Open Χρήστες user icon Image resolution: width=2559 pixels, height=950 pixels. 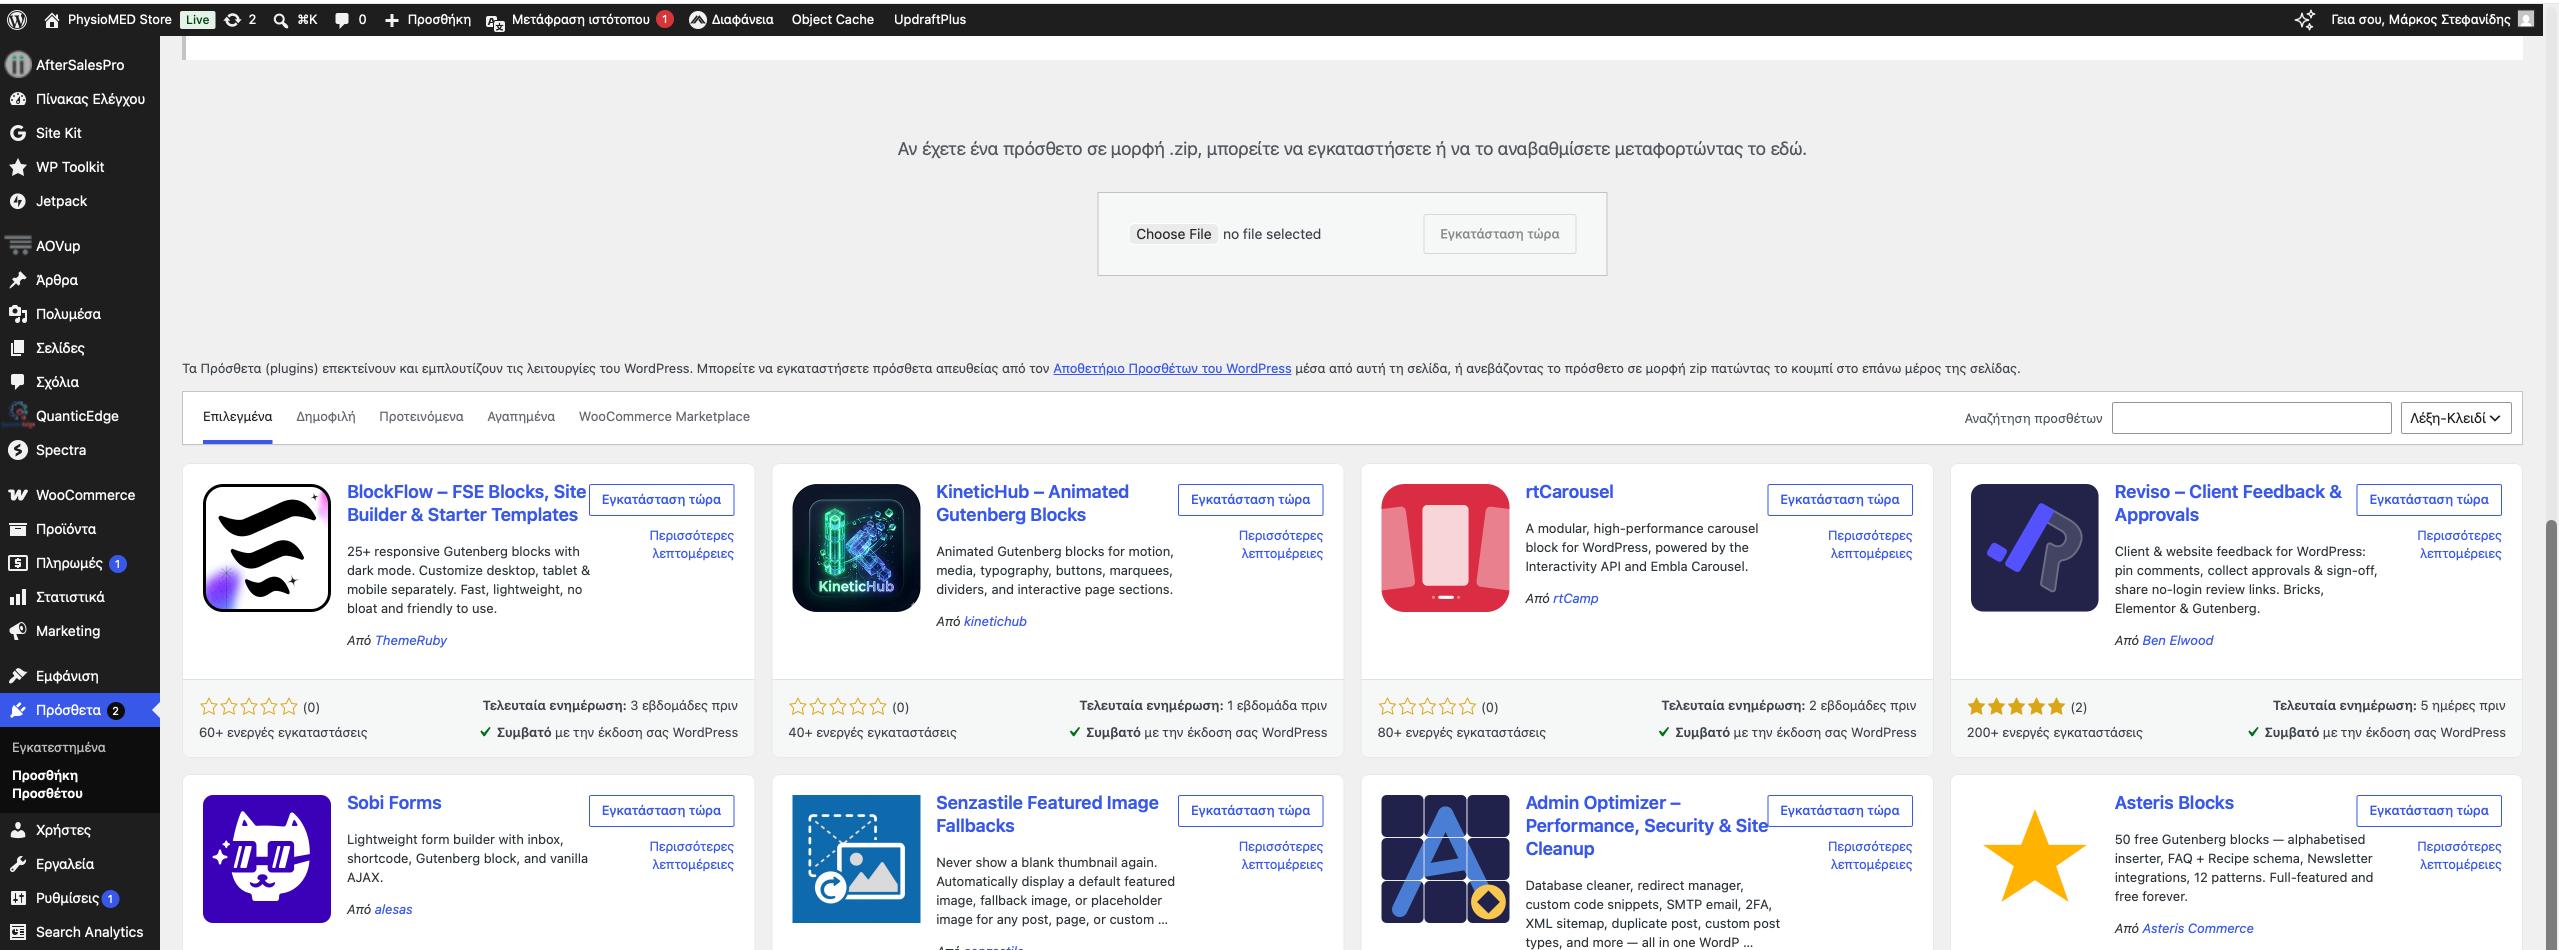point(17,830)
